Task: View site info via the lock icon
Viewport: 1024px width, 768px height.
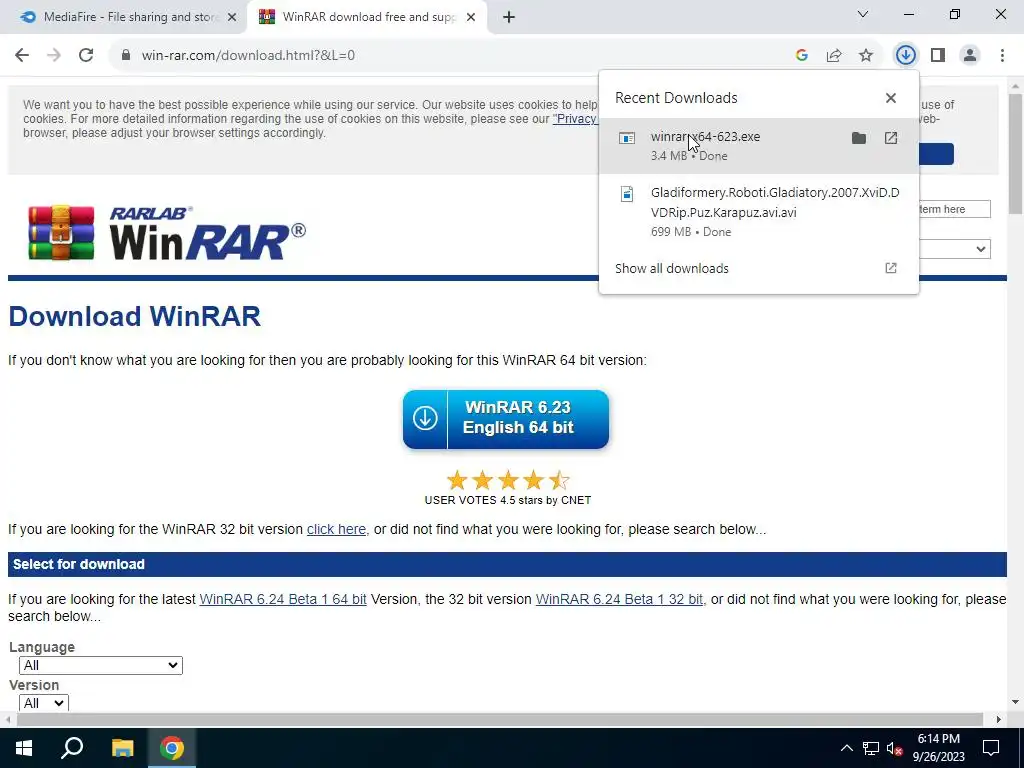Action: pyautogui.click(x=126, y=56)
